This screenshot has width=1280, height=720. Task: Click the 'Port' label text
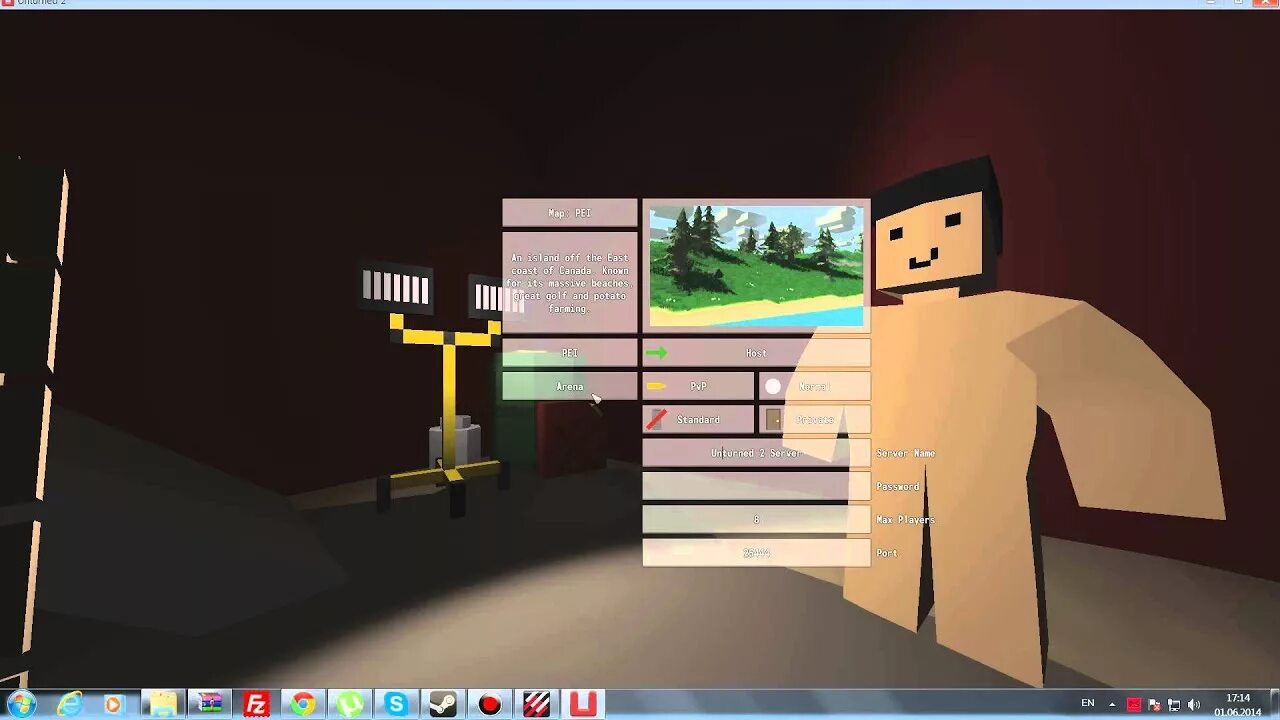point(887,553)
